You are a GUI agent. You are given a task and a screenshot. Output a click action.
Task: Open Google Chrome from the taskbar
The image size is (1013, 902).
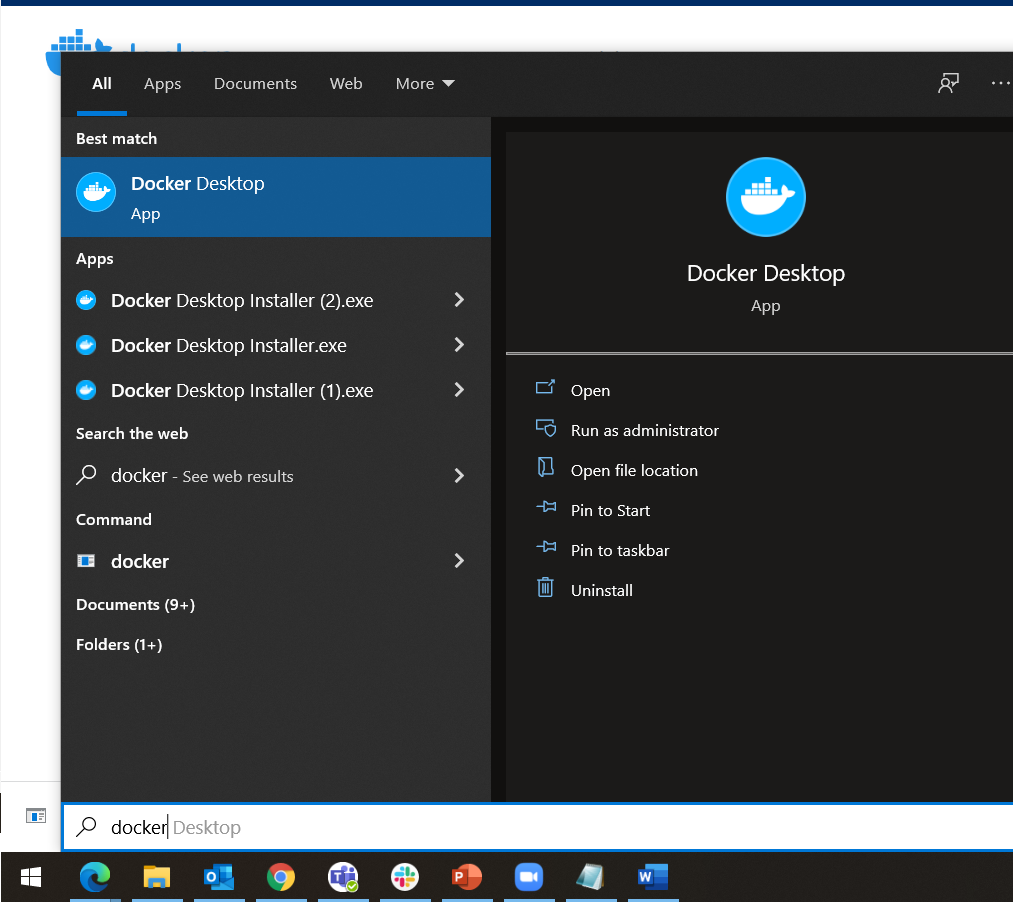[x=280, y=877]
